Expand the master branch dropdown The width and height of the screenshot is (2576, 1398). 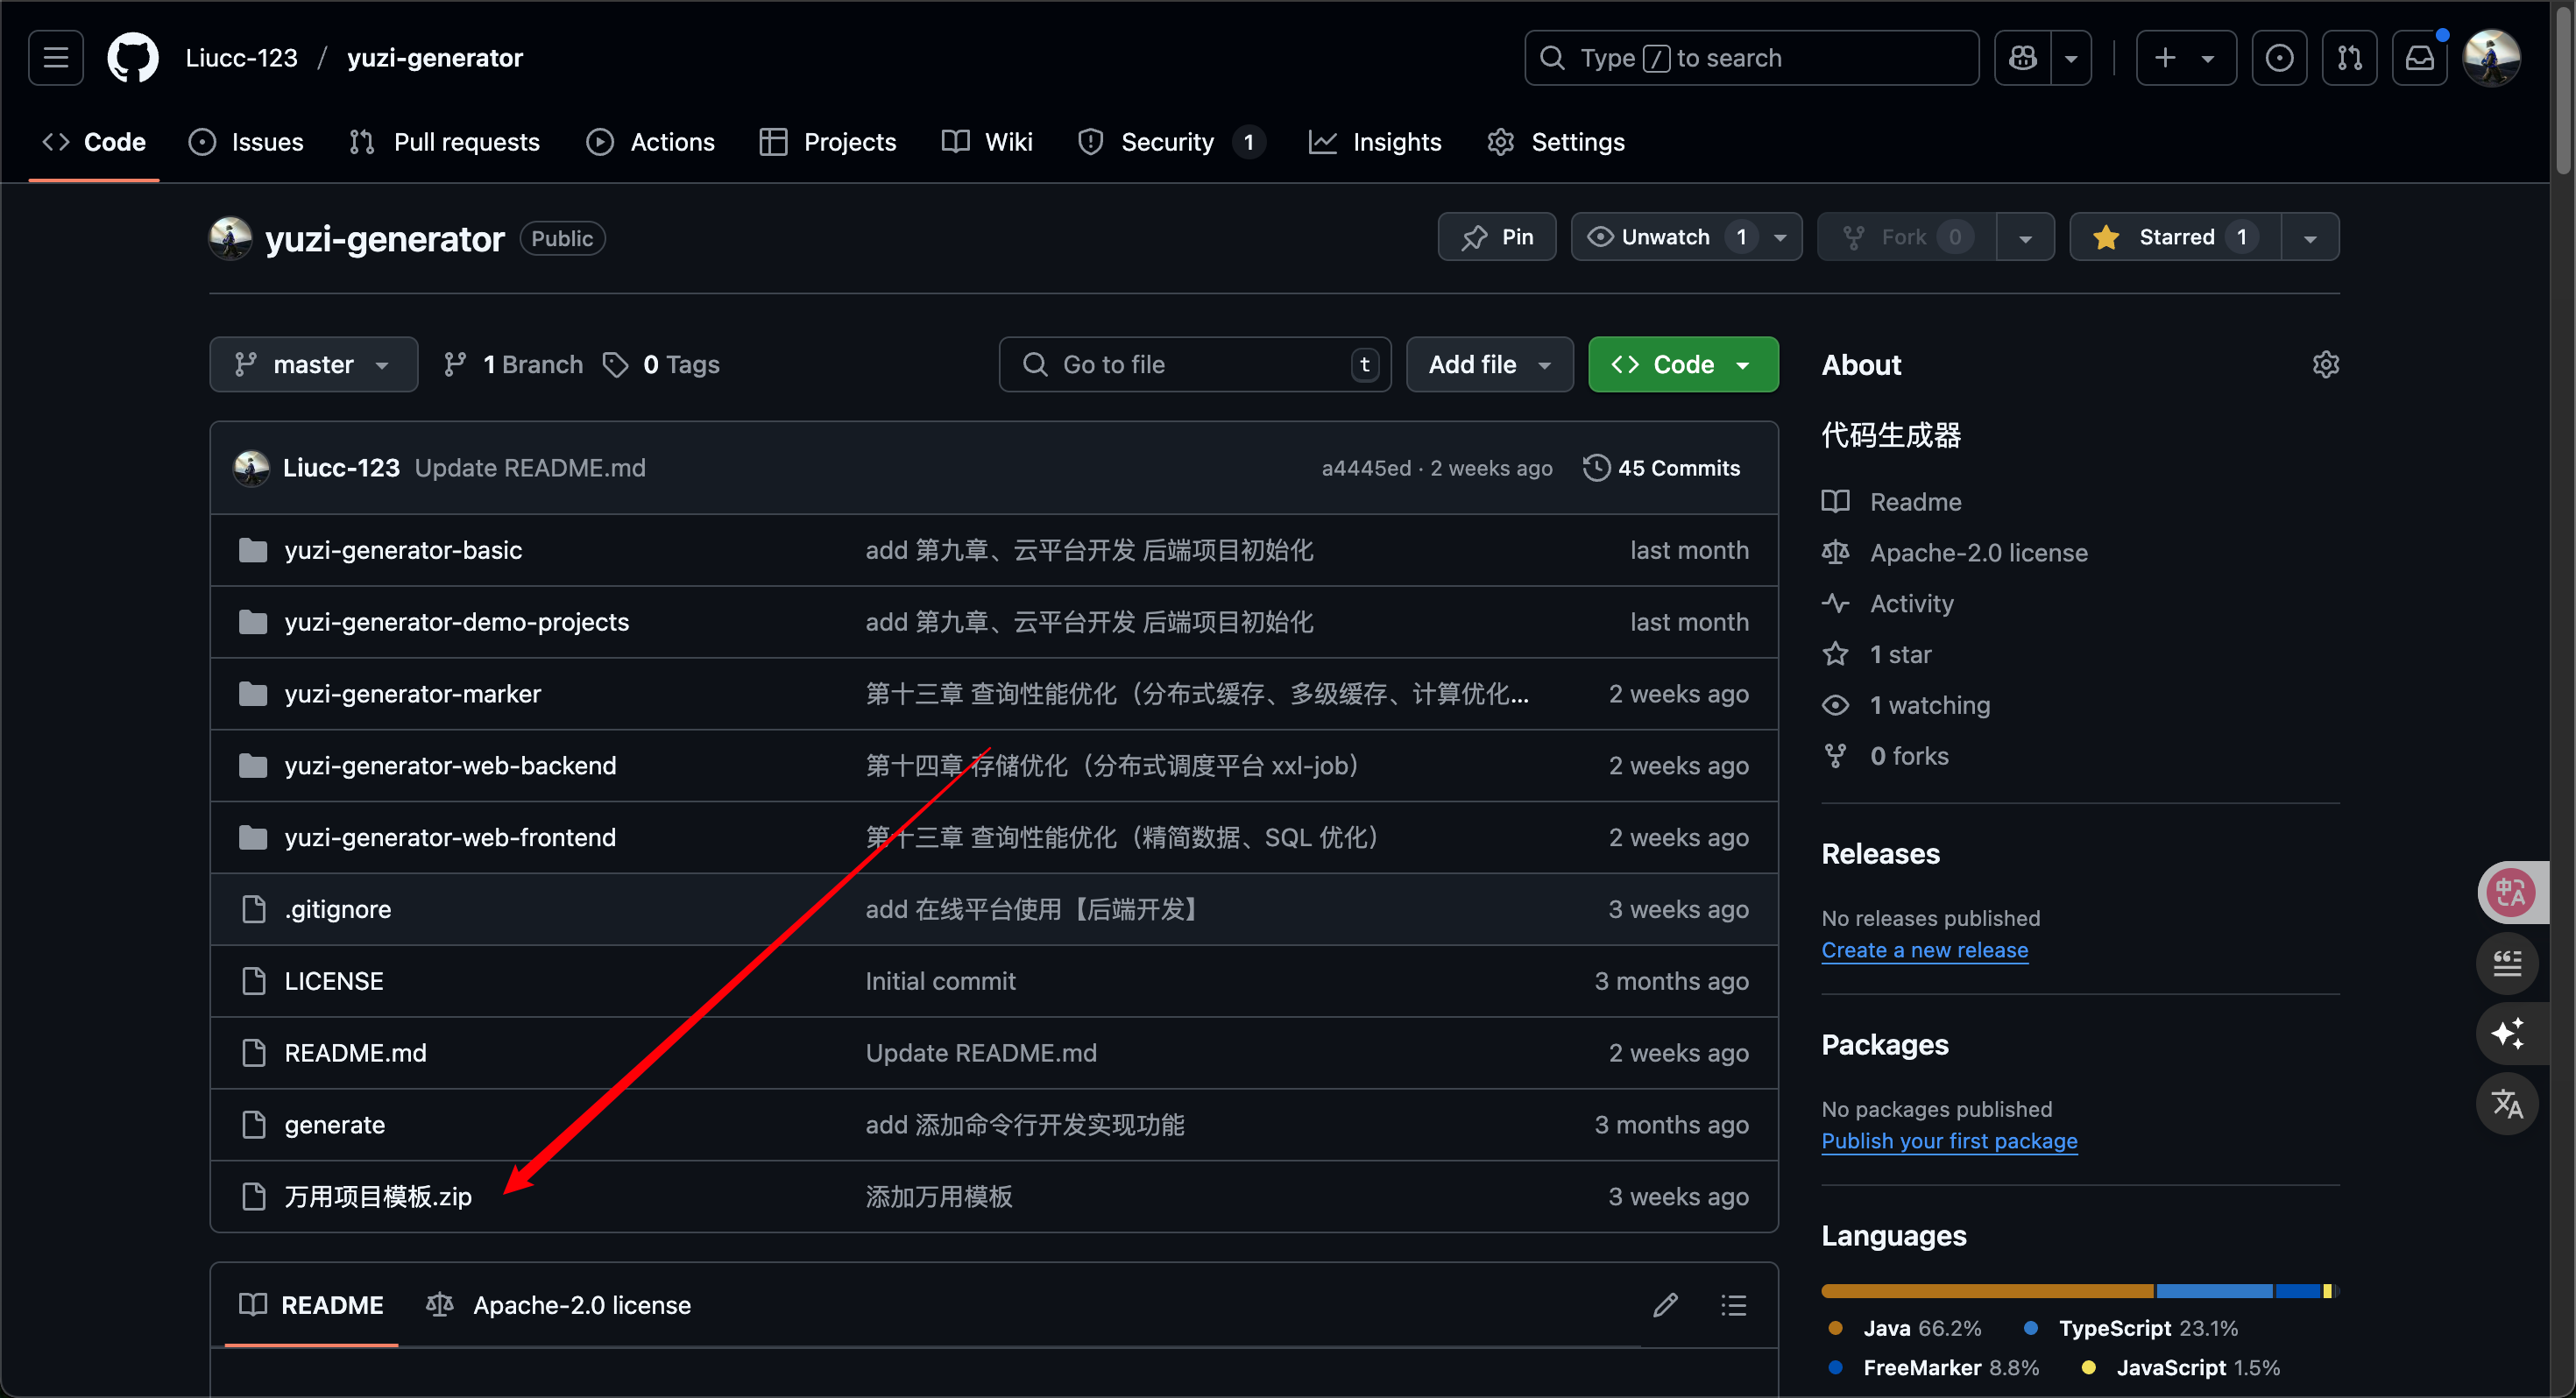(x=313, y=365)
